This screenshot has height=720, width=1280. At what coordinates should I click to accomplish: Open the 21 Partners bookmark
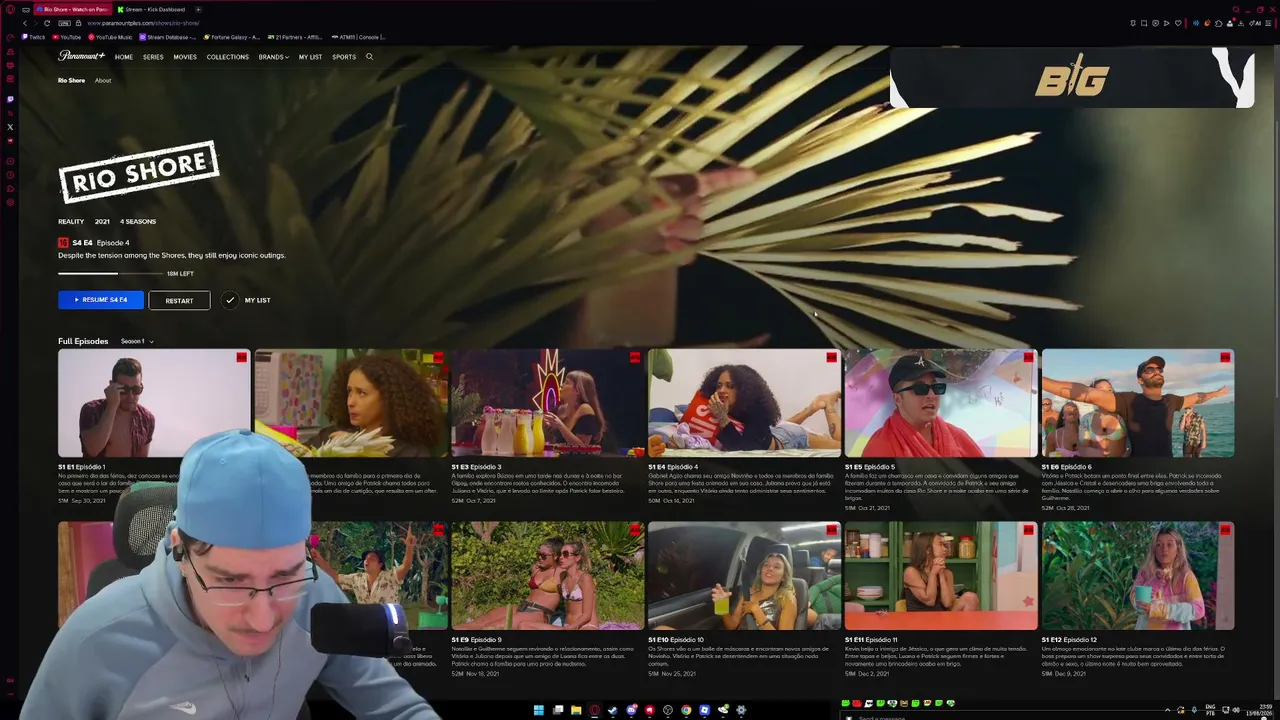pos(295,37)
